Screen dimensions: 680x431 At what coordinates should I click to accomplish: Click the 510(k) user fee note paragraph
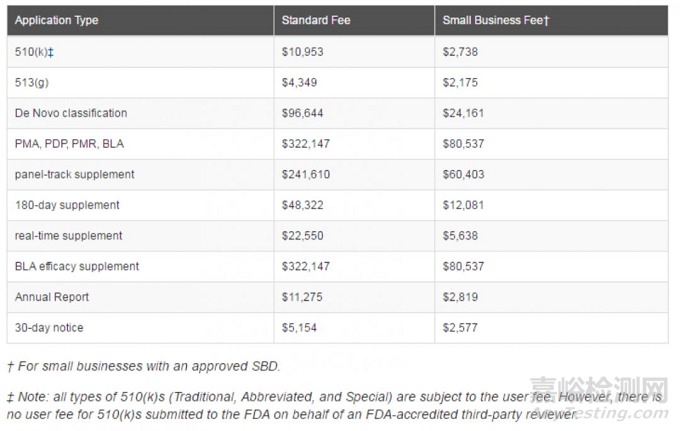(330, 405)
